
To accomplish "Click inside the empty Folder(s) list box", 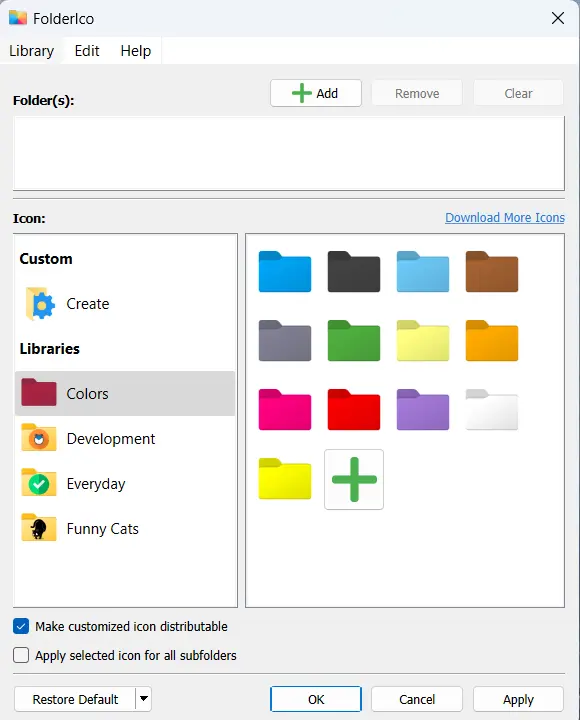I will 289,153.
